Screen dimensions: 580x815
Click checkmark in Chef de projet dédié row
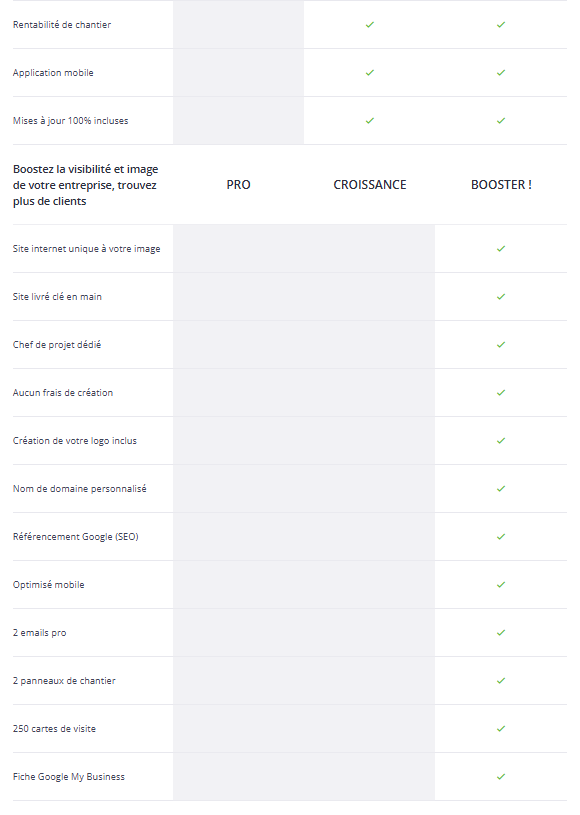500,345
